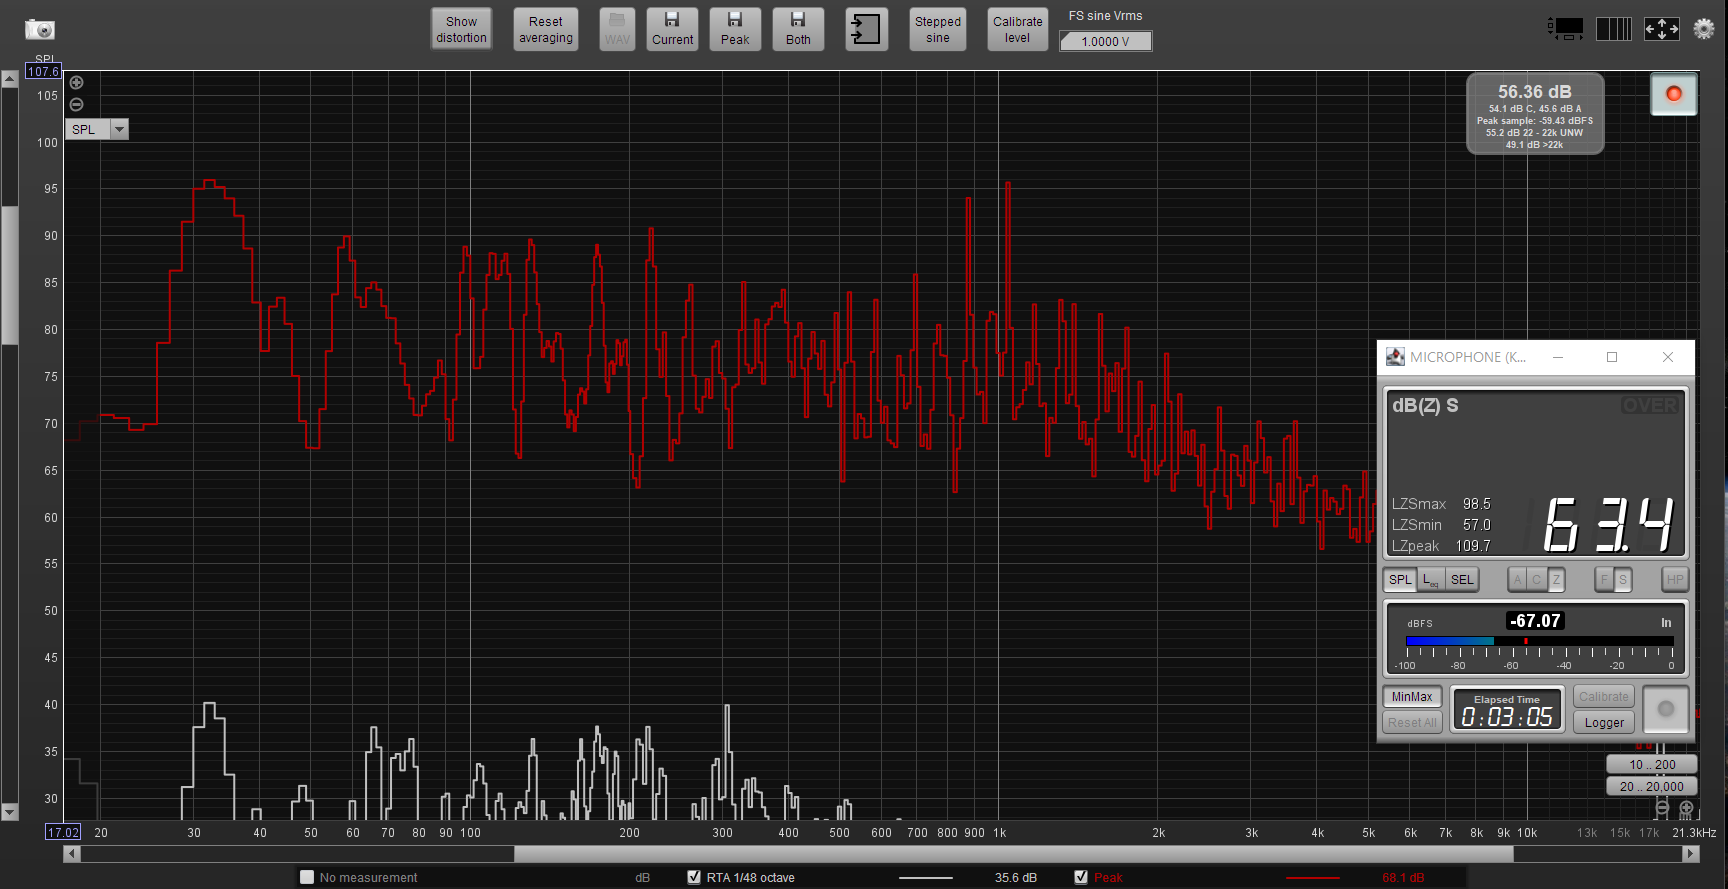Set the frequency range to 20 .. 20,000
Image resolution: width=1728 pixels, height=889 pixels.
click(1652, 786)
